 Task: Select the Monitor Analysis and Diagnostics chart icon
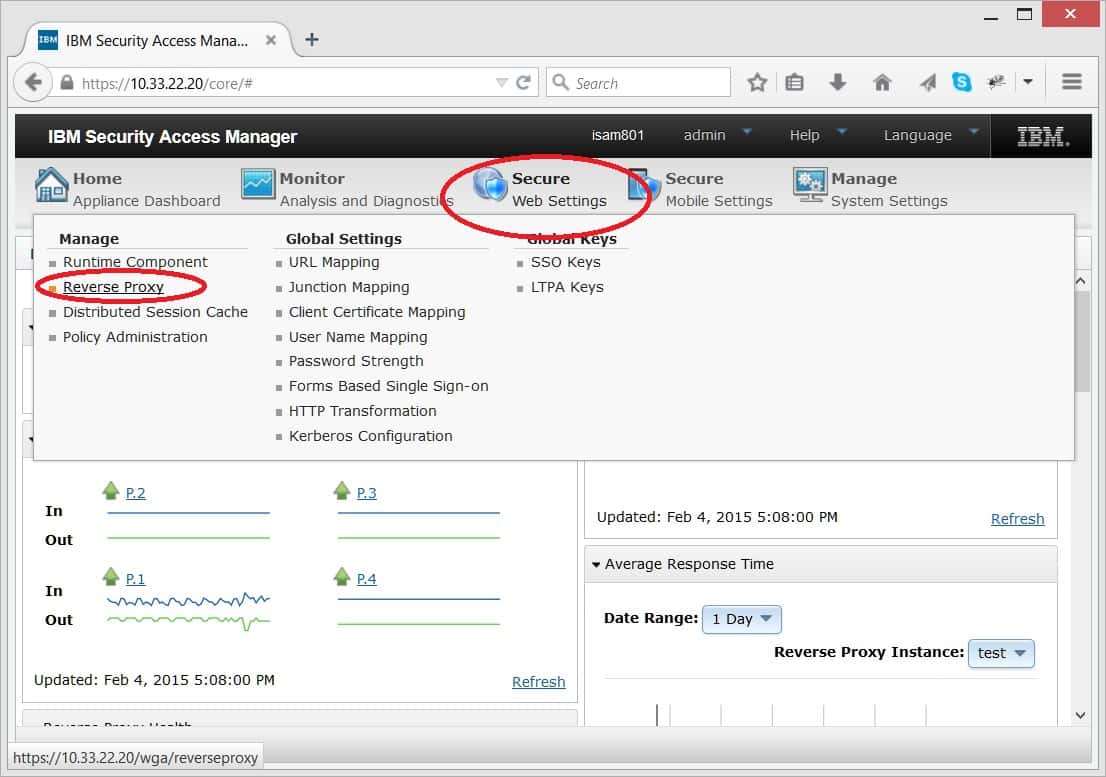click(258, 184)
